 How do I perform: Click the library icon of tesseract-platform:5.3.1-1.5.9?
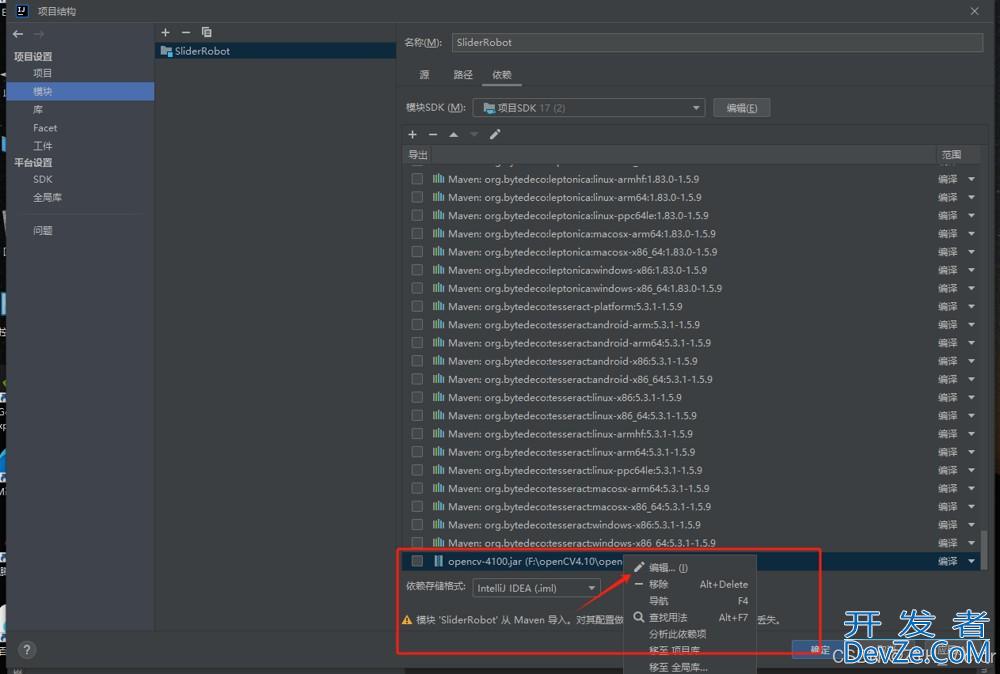pyautogui.click(x=438, y=306)
